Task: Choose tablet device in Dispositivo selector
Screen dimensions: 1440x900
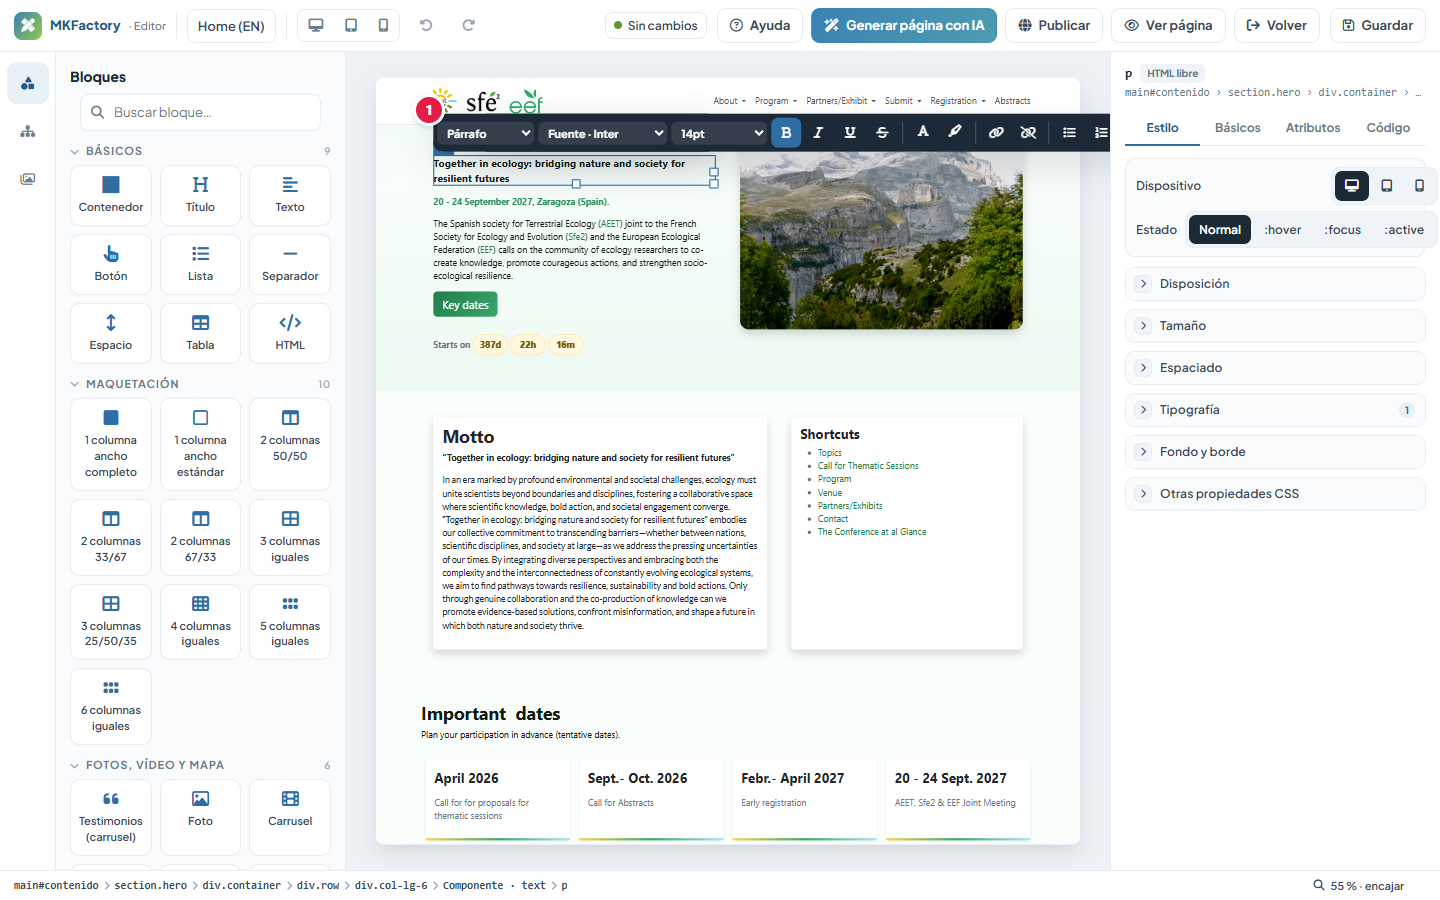Action: [1387, 186]
